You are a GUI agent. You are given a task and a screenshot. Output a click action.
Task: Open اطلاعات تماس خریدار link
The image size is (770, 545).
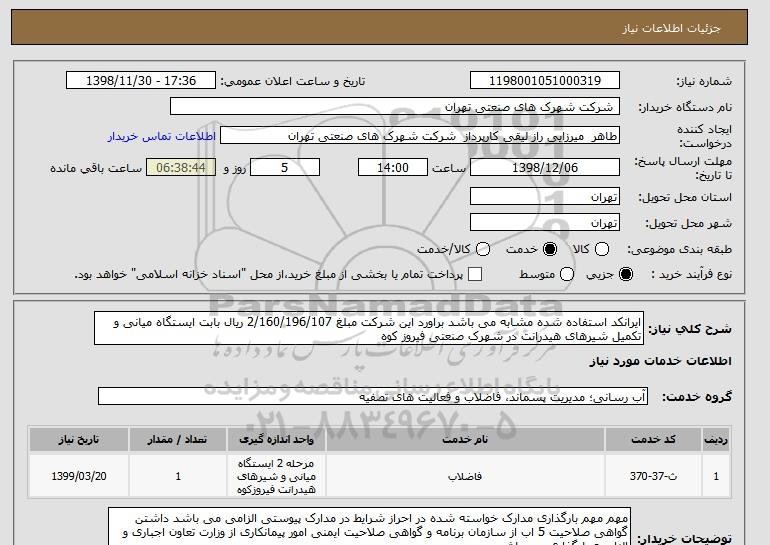point(162,136)
